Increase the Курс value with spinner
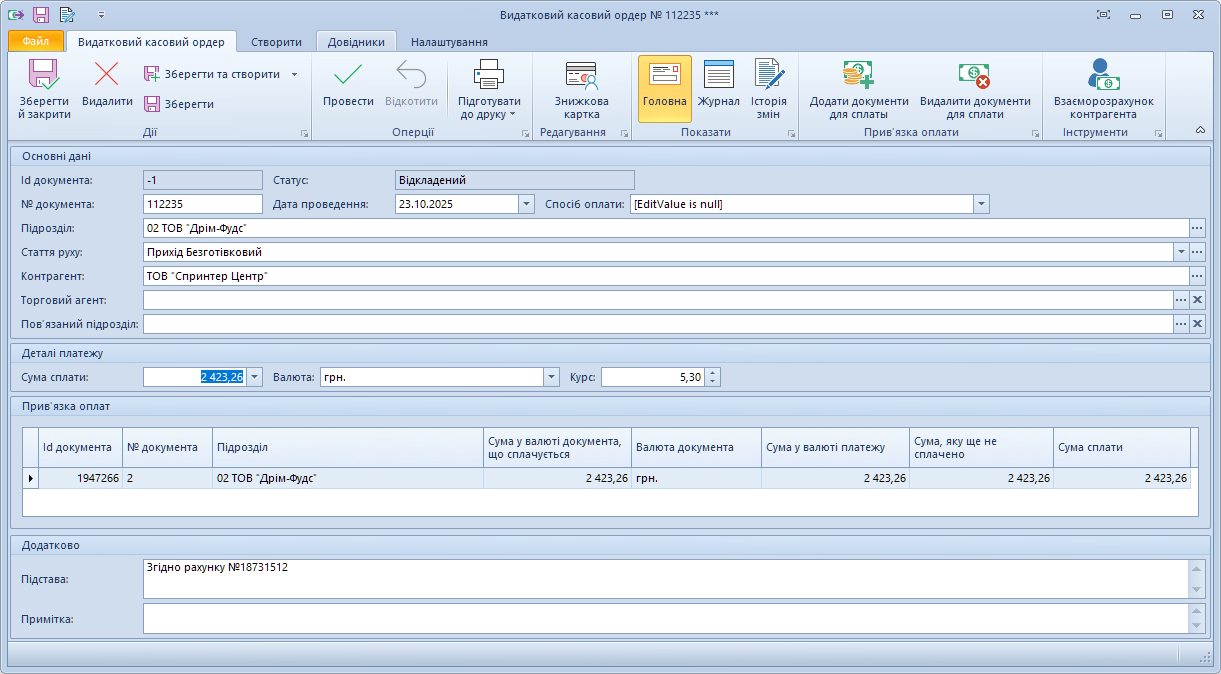1221x674 pixels. [712, 373]
